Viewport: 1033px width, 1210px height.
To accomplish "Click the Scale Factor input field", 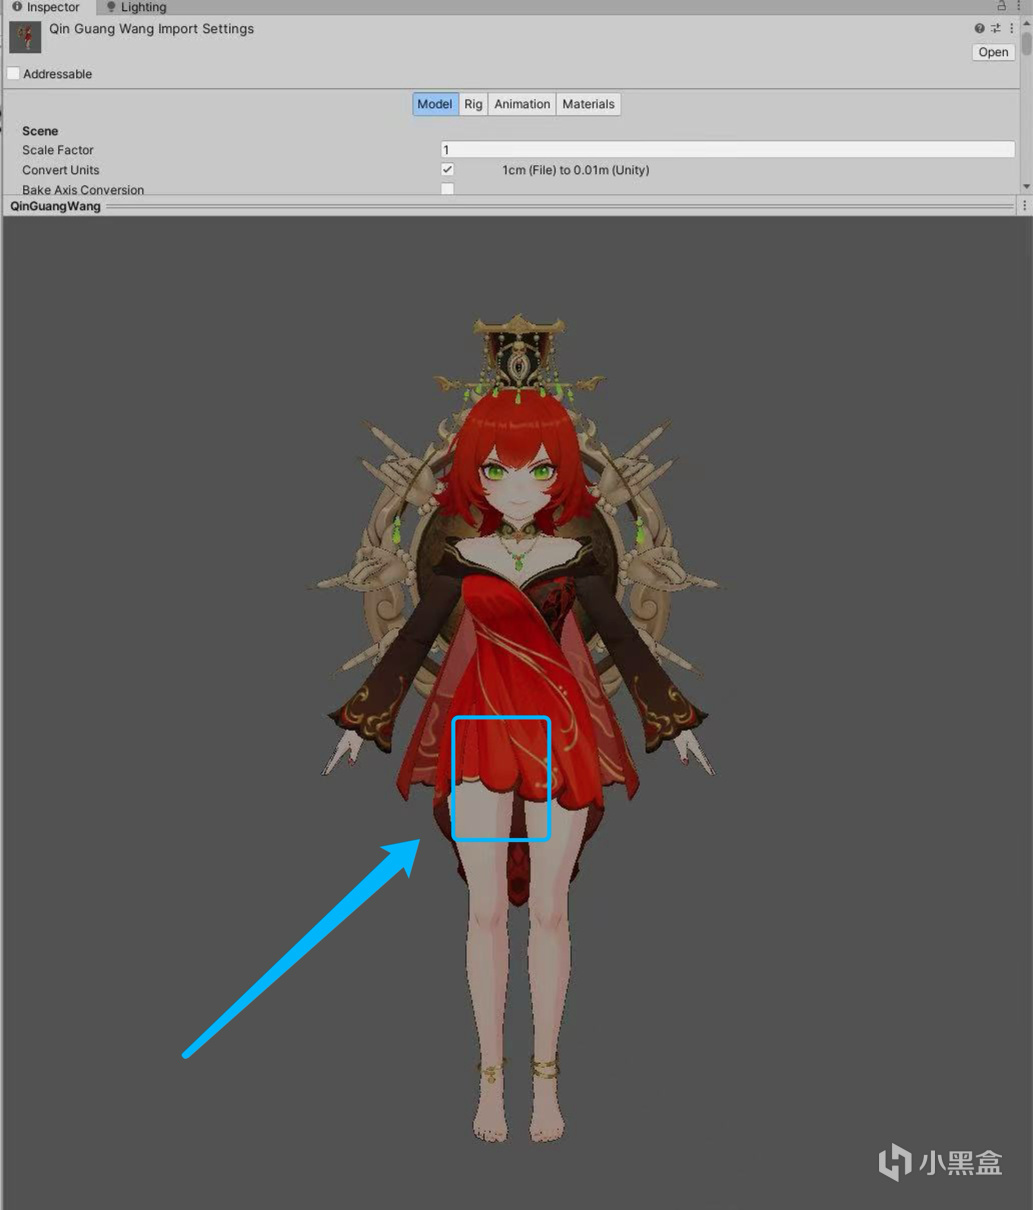I will (727, 150).
